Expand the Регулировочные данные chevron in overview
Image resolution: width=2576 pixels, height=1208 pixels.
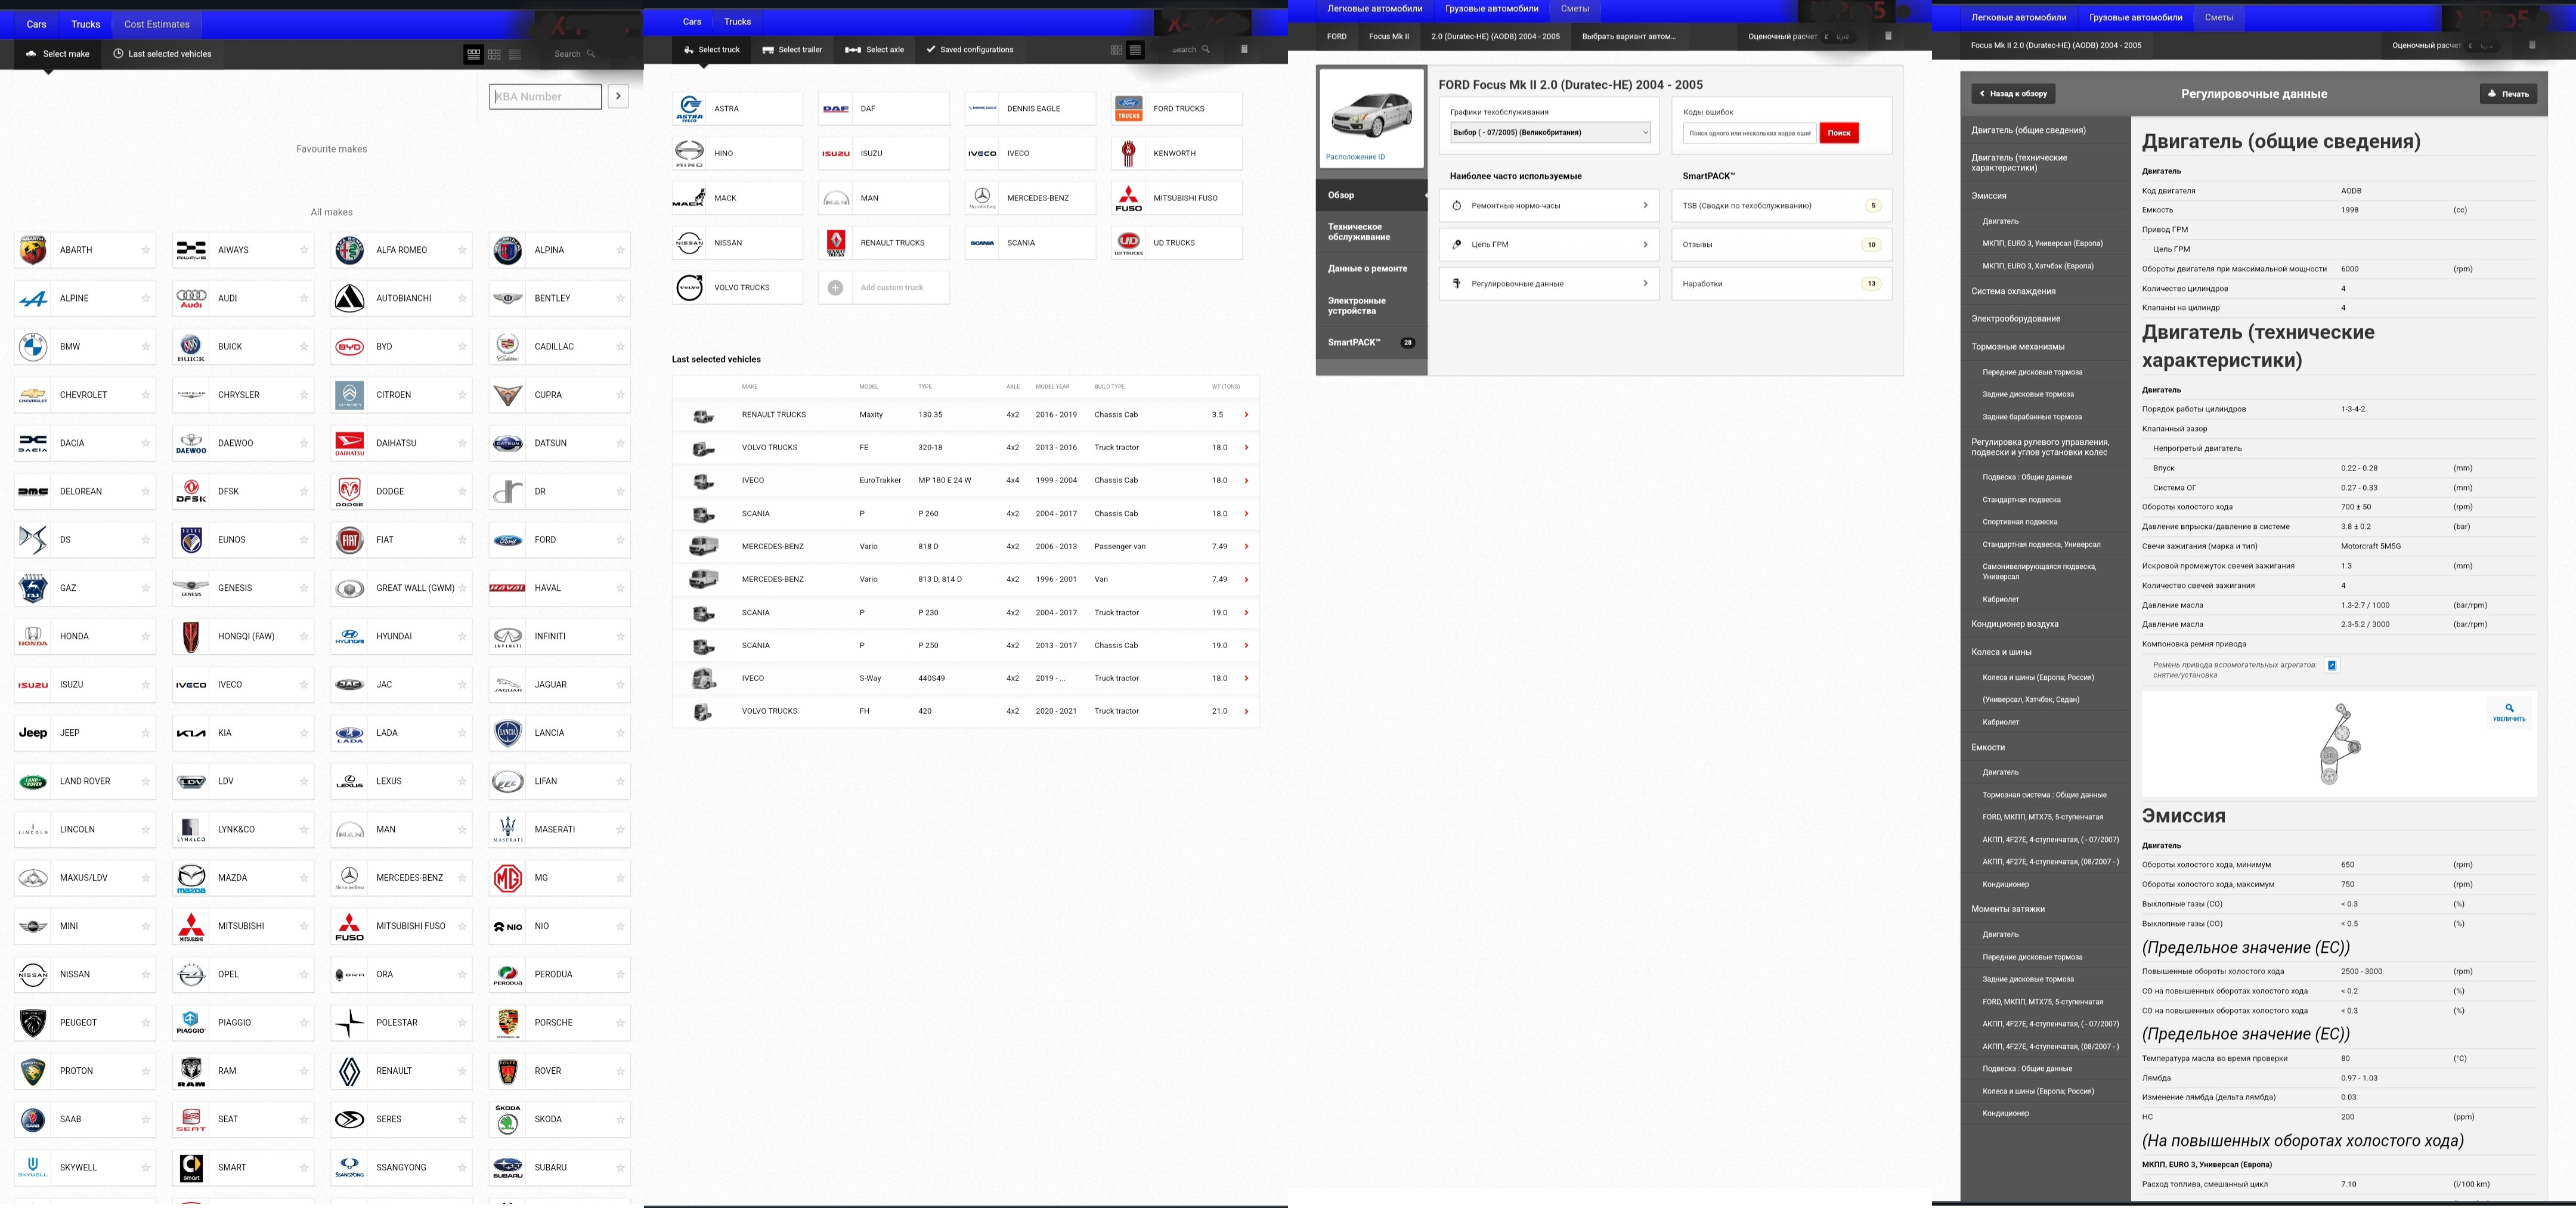(1645, 284)
